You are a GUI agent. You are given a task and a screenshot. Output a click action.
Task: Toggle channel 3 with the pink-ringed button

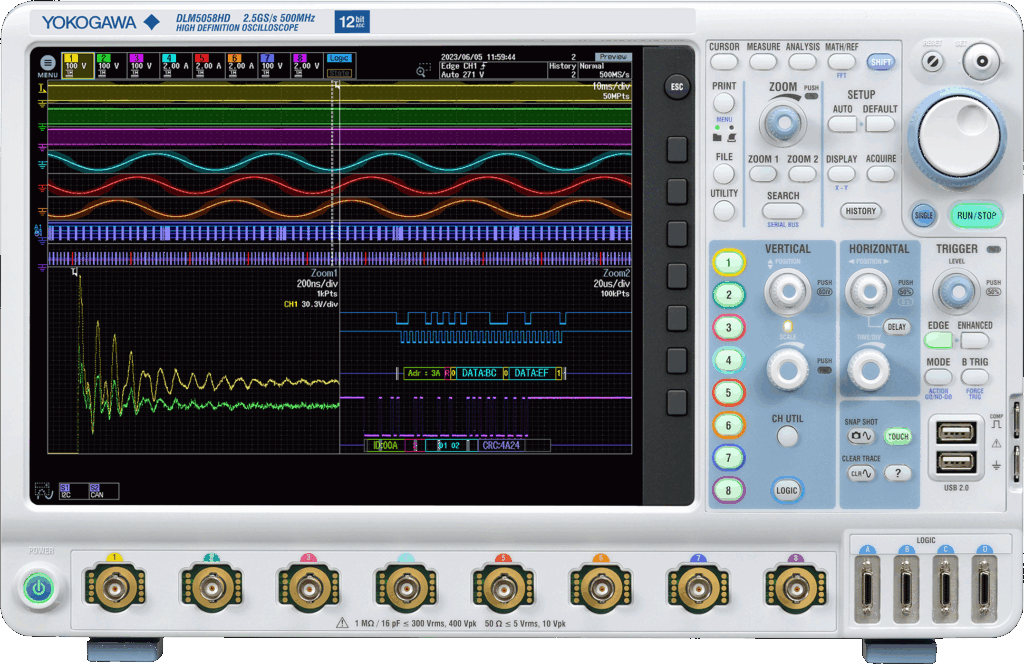[x=729, y=328]
